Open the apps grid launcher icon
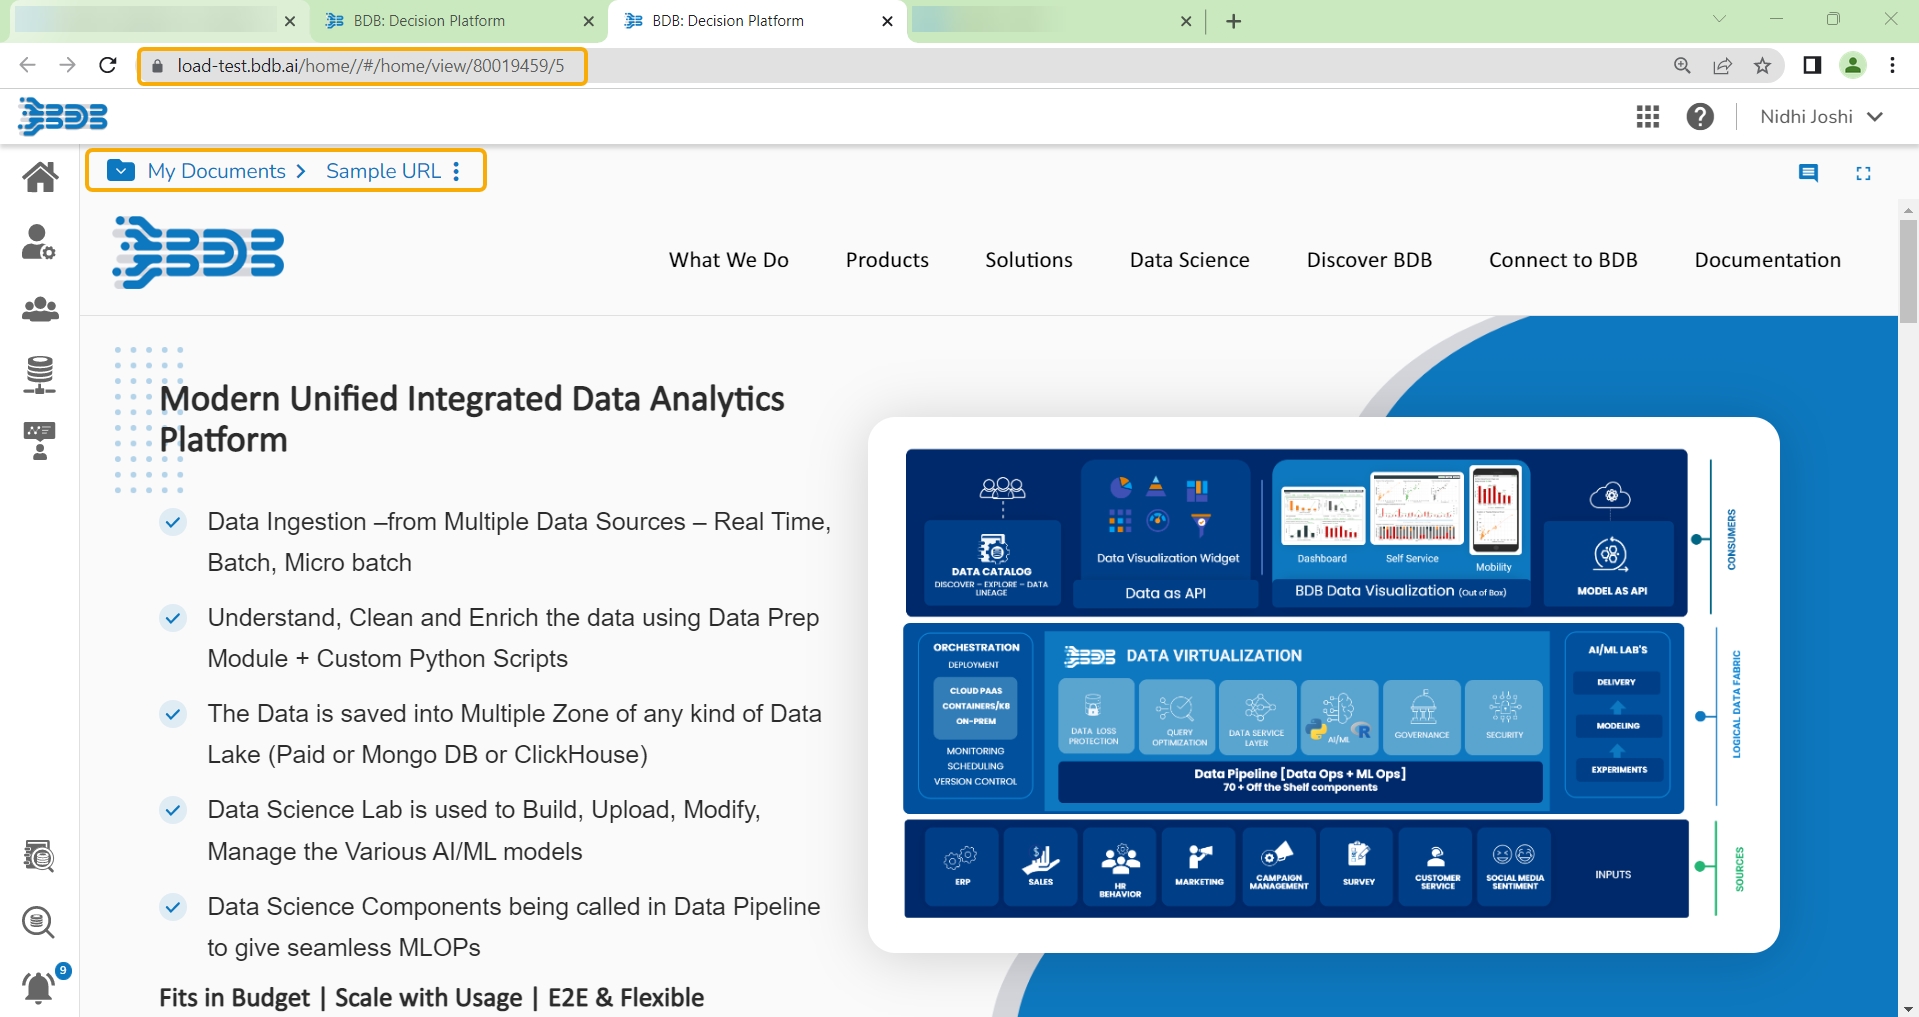The width and height of the screenshot is (1919, 1017). click(1648, 117)
